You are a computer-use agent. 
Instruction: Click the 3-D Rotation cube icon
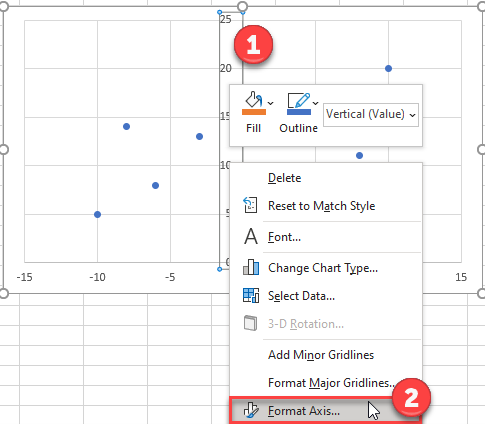click(x=250, y=323)
